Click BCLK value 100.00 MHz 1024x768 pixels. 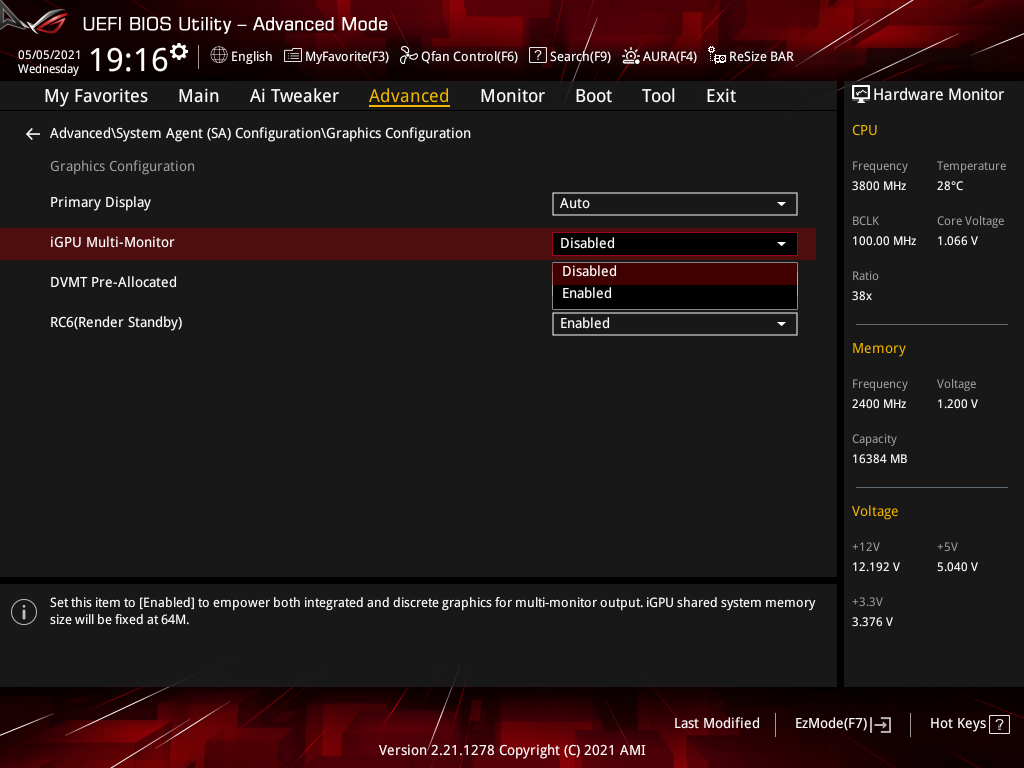(884, 241)
